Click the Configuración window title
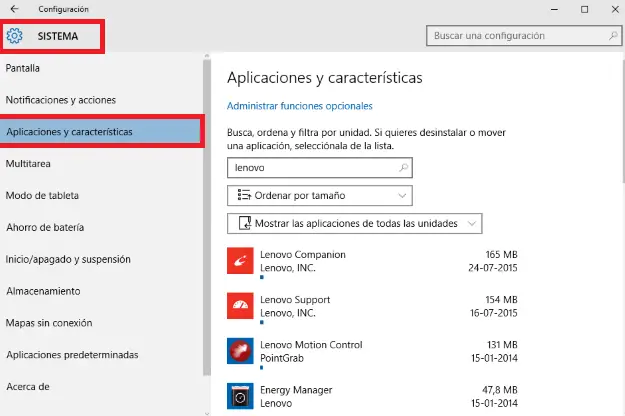This screenshot has height=416, width=625. tap(63, 9)
